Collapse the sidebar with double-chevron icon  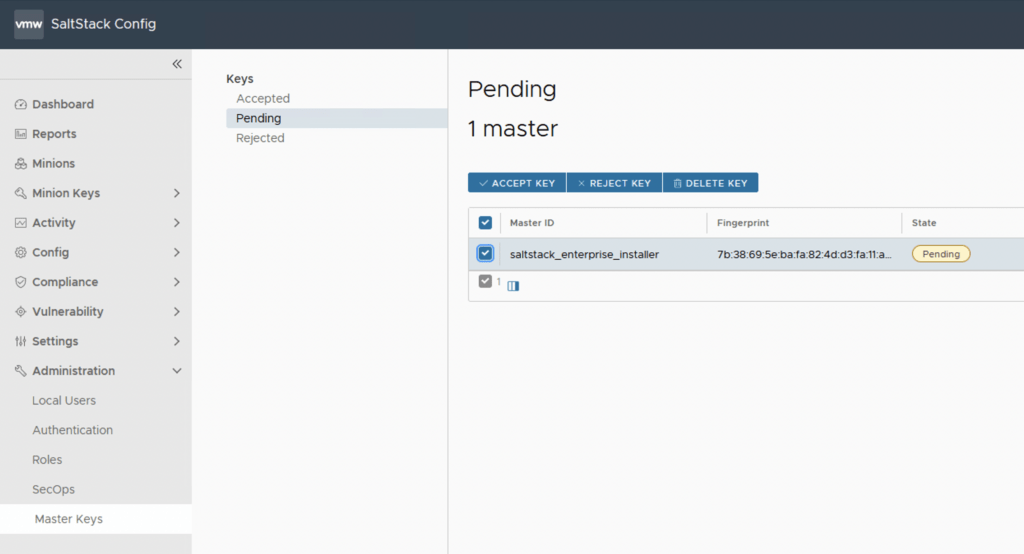point(177,64)
